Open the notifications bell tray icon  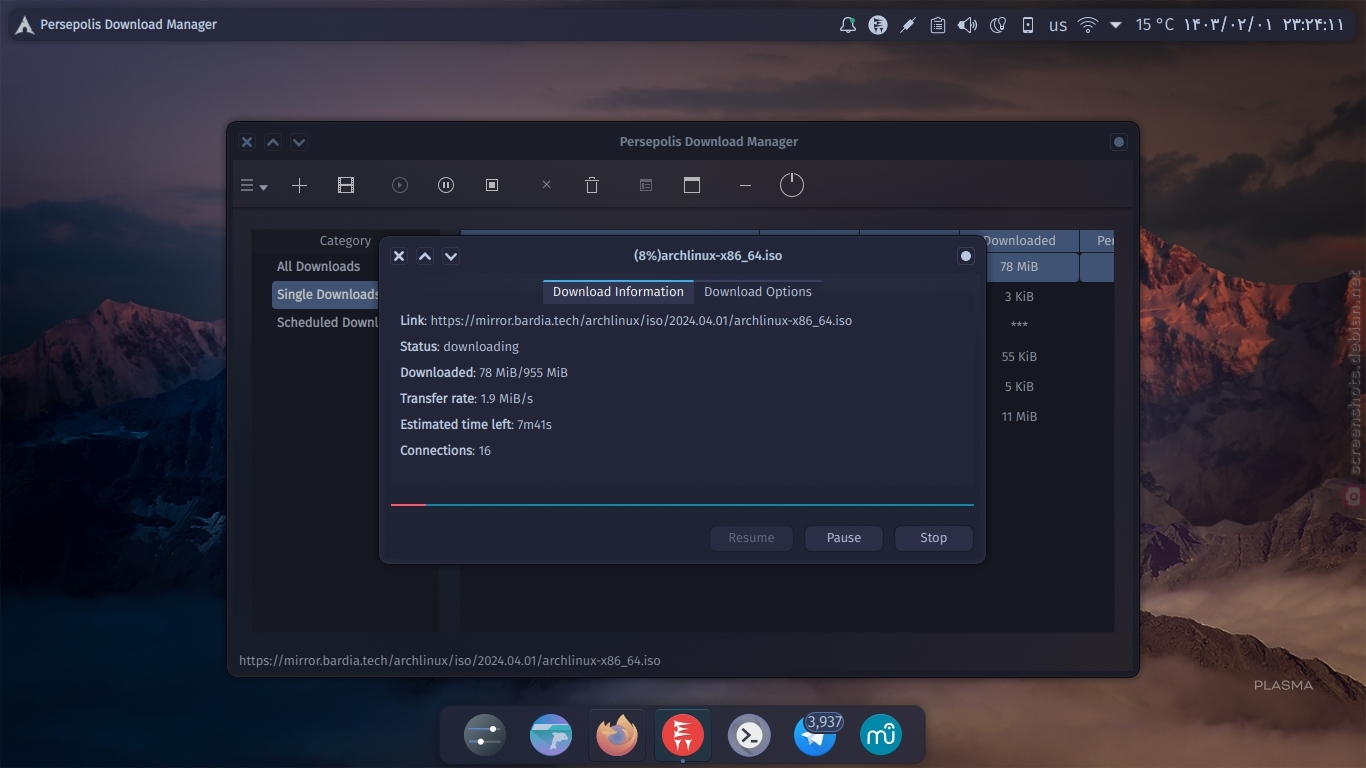(x=848, y=25)
